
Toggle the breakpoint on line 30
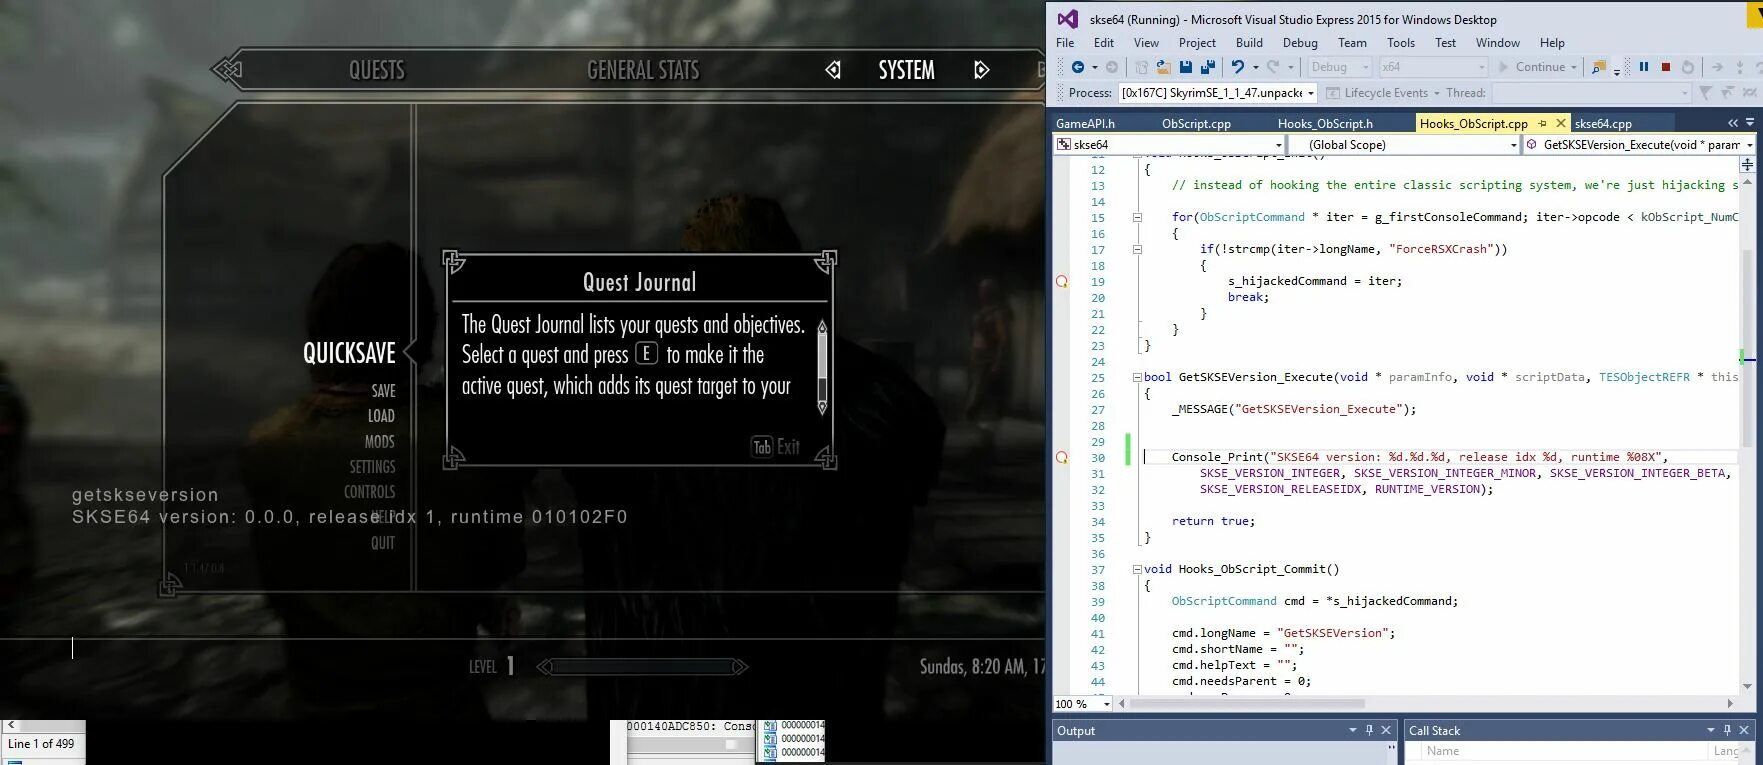1062,457
